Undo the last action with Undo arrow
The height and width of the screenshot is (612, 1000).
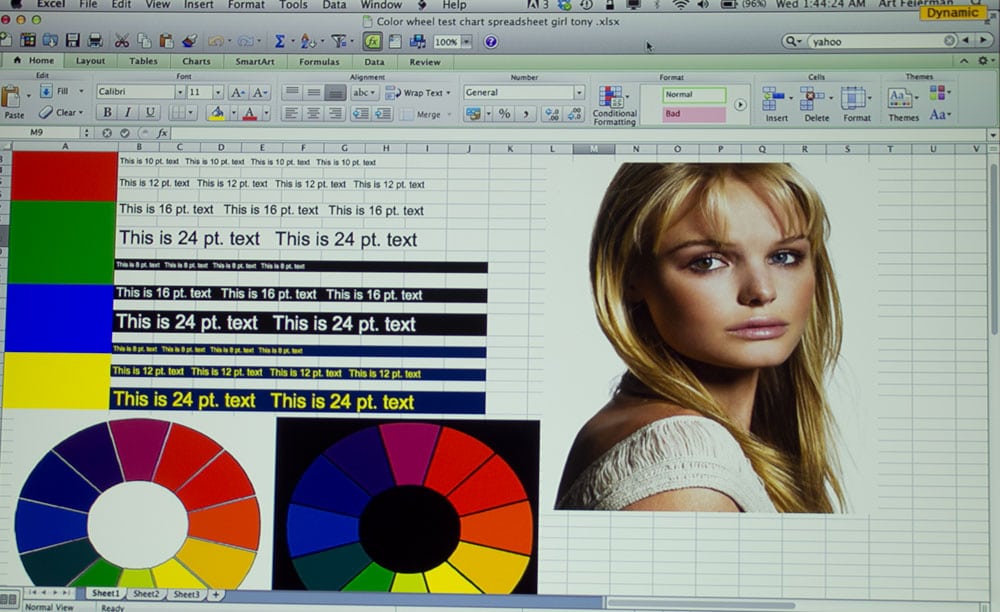pos(216,41)
